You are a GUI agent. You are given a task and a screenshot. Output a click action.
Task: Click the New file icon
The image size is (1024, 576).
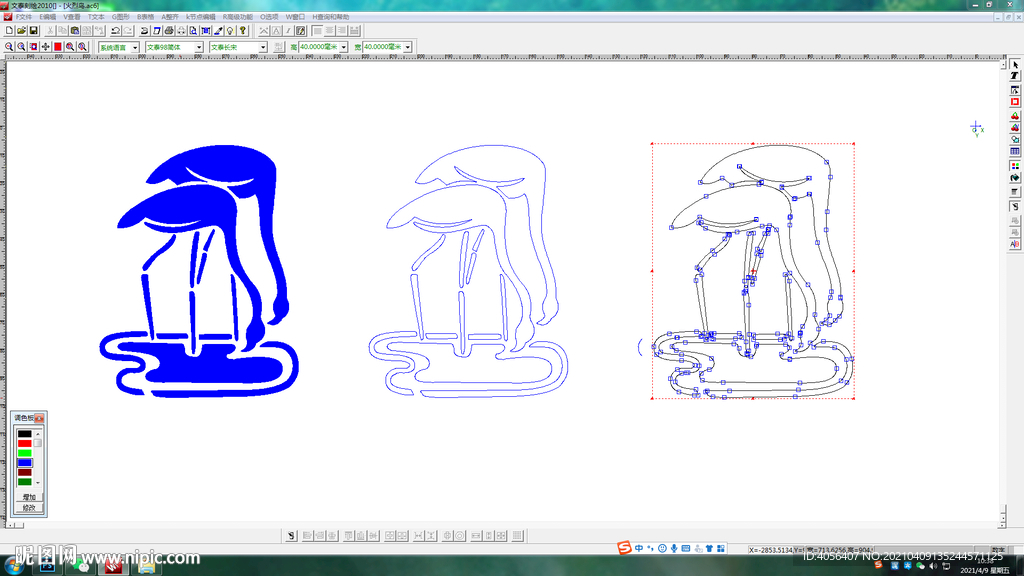(x=9, y=31)
